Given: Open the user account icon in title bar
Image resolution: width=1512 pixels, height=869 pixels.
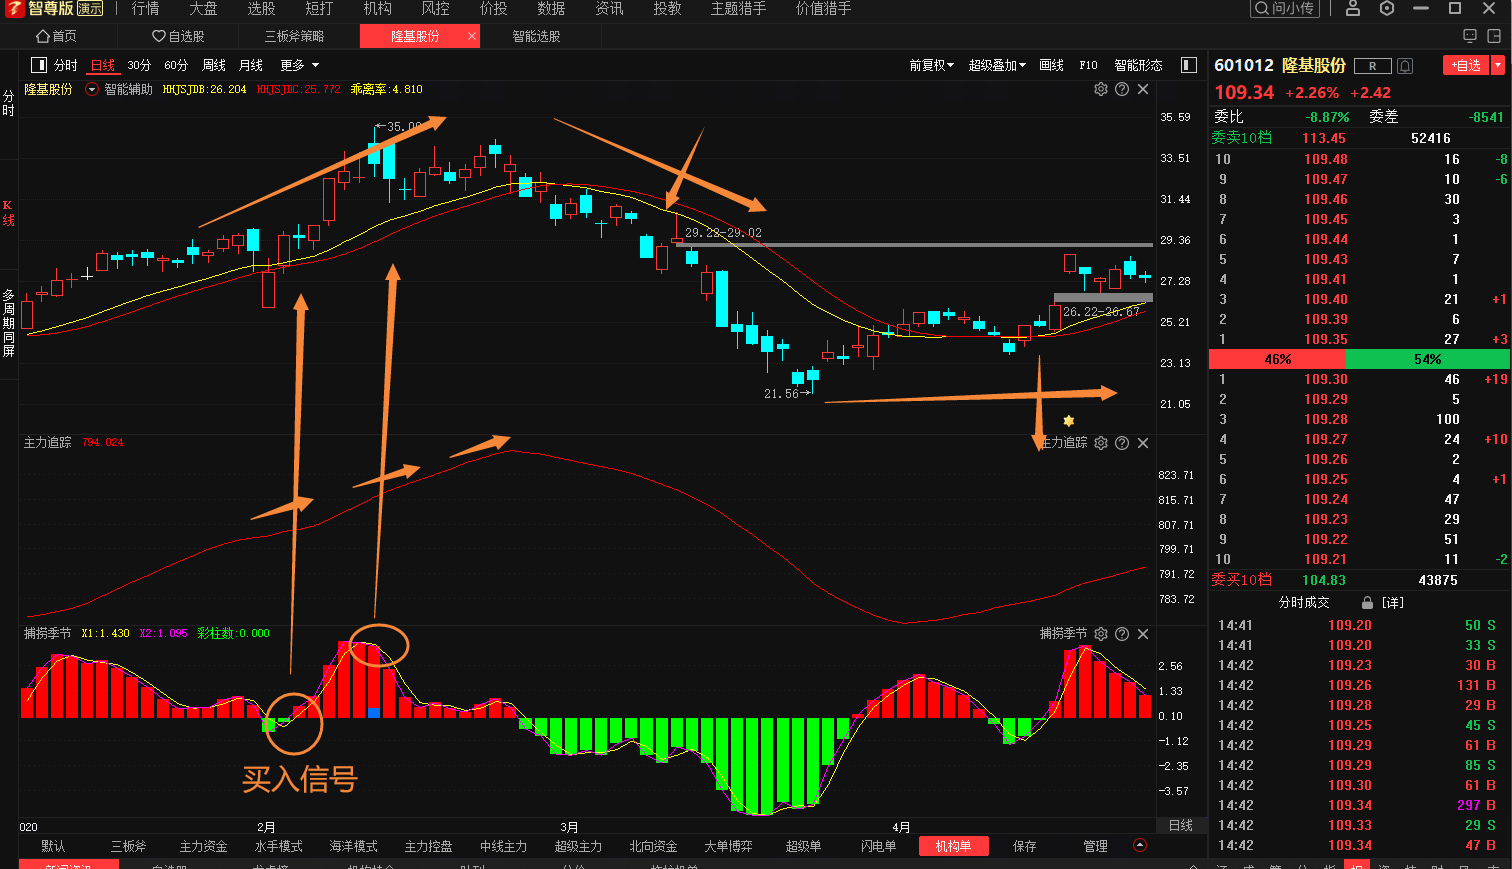Looking at the screenshot, I should point(1352,9).
